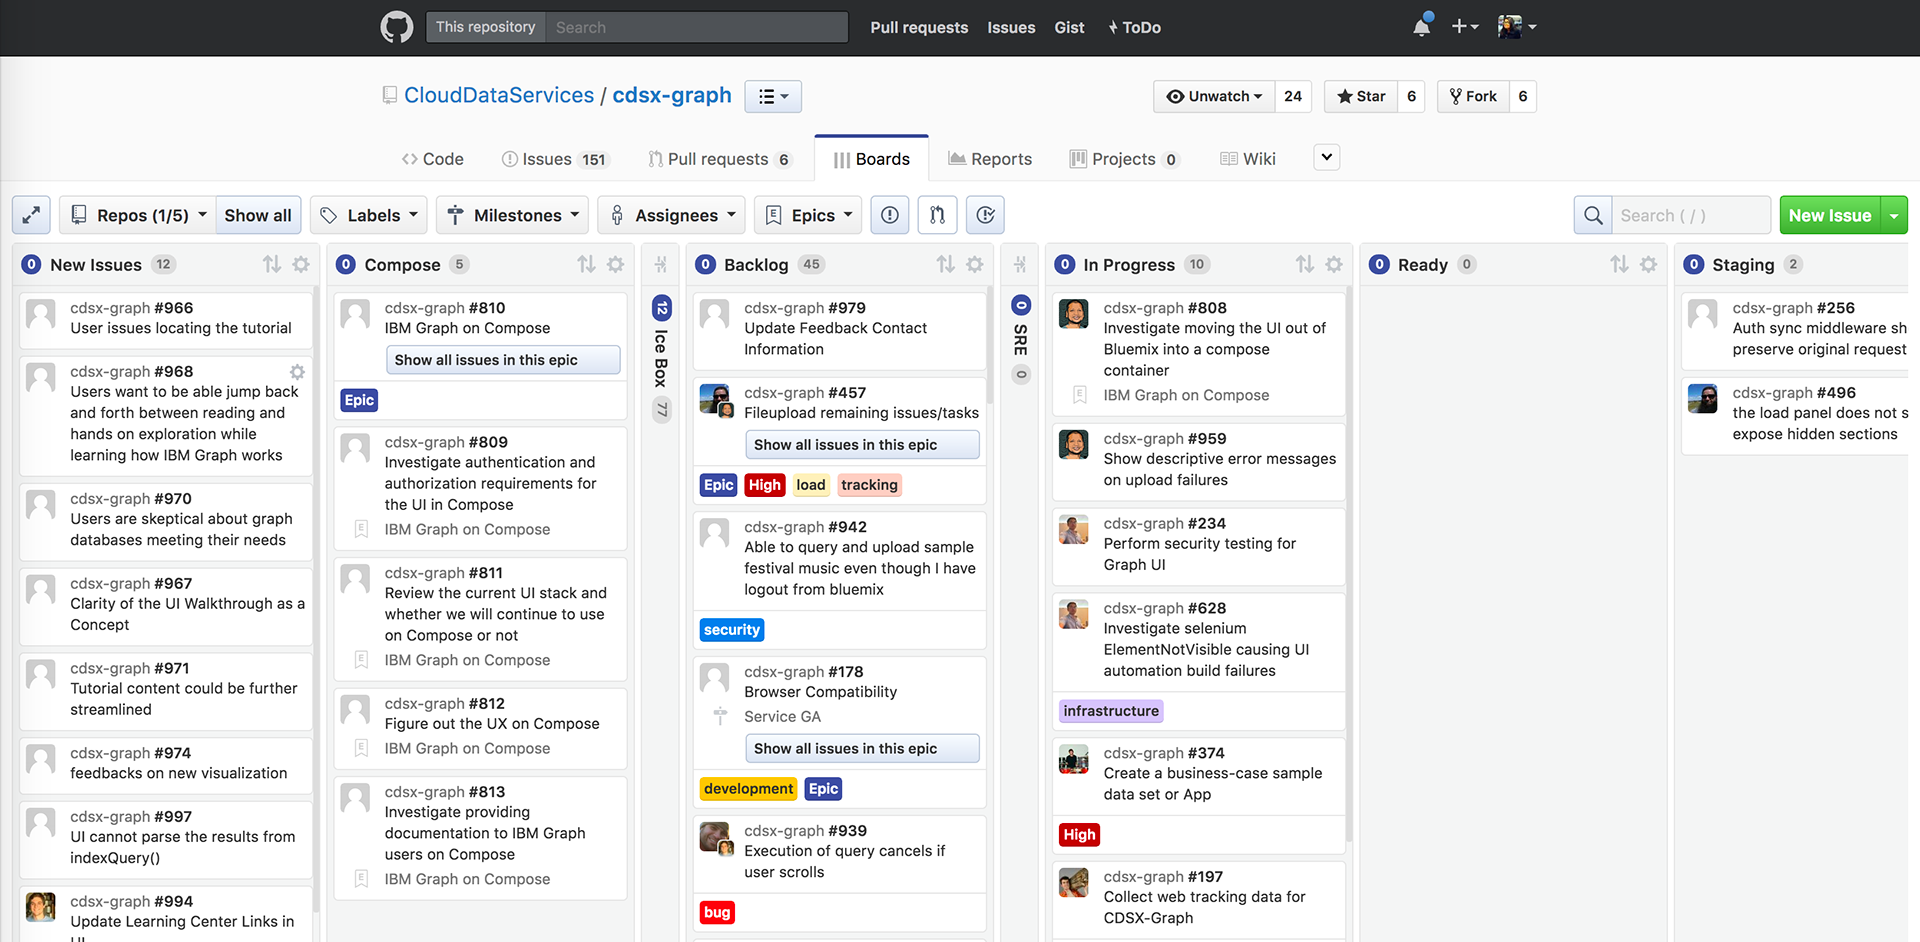
Task: Open the Unwatch dropdown
Action: click(1214, 96)
